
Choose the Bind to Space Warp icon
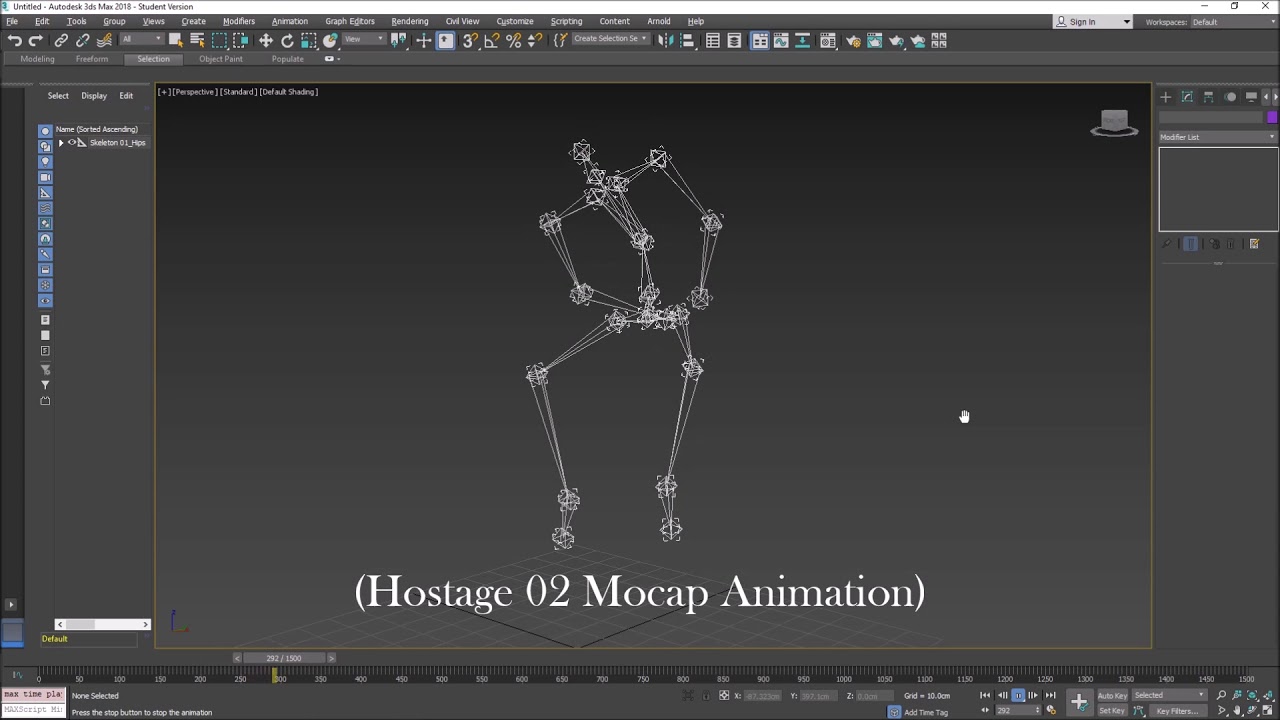click(x=104, y=40)
